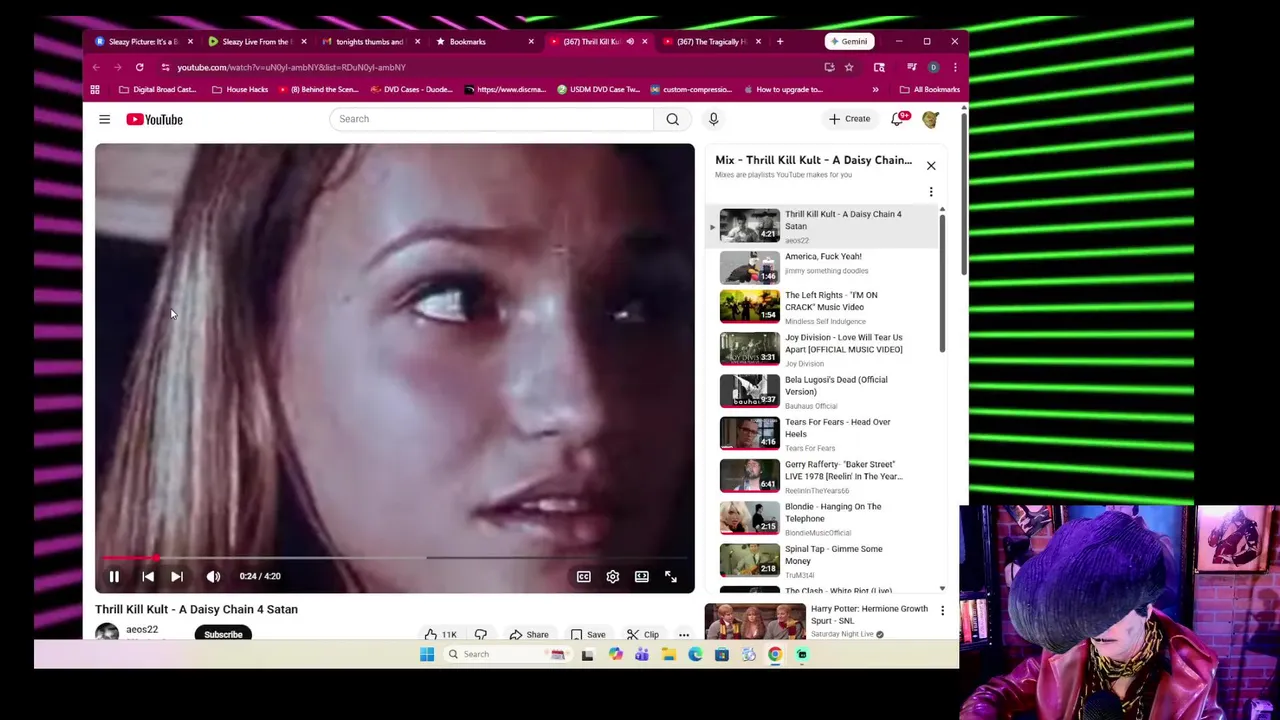Play Gerry Rafferty - Baker Street video
This screenshot has width=1280, height=720.
point(824,476)
